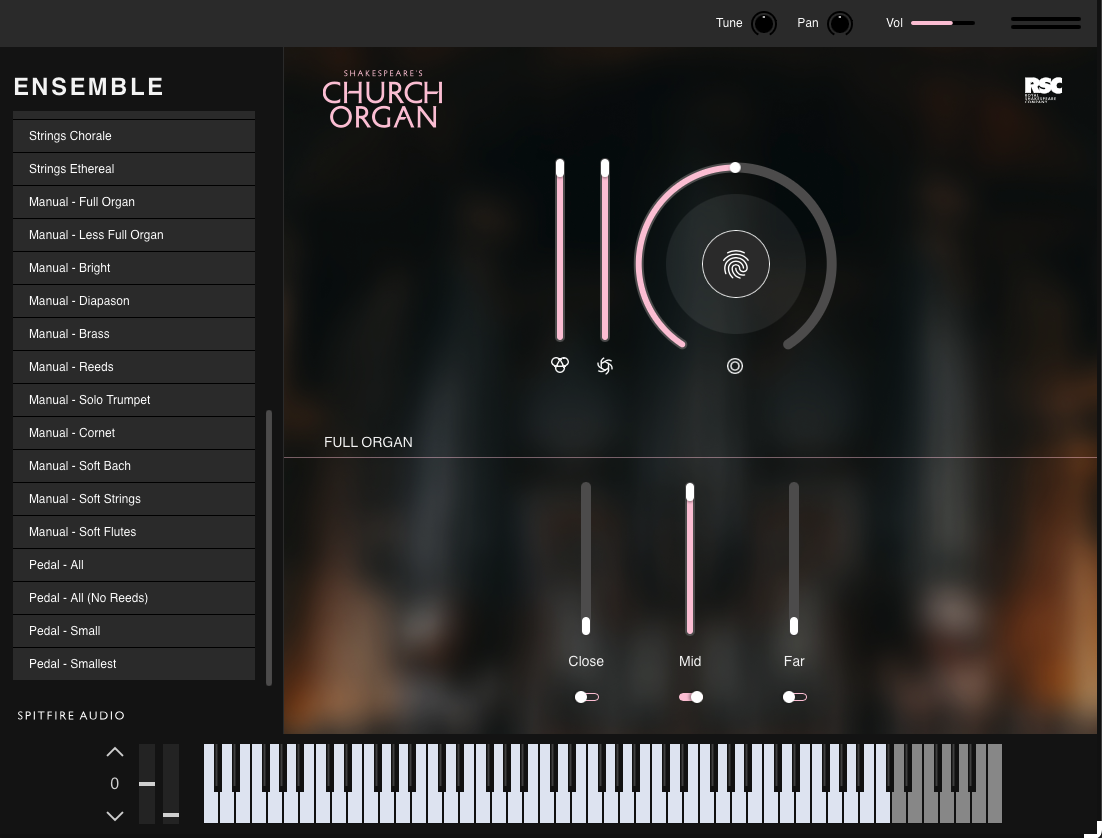Choose Manual - Less Full Organ preset
This screenshot has width=1102, height=838.
coord(134,235)
